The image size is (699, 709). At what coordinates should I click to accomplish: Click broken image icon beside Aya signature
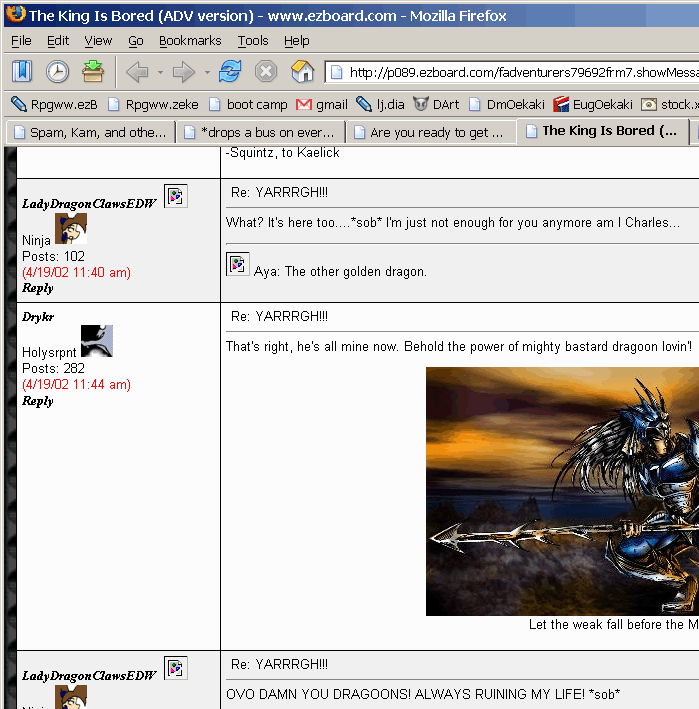tap(238, 264)
